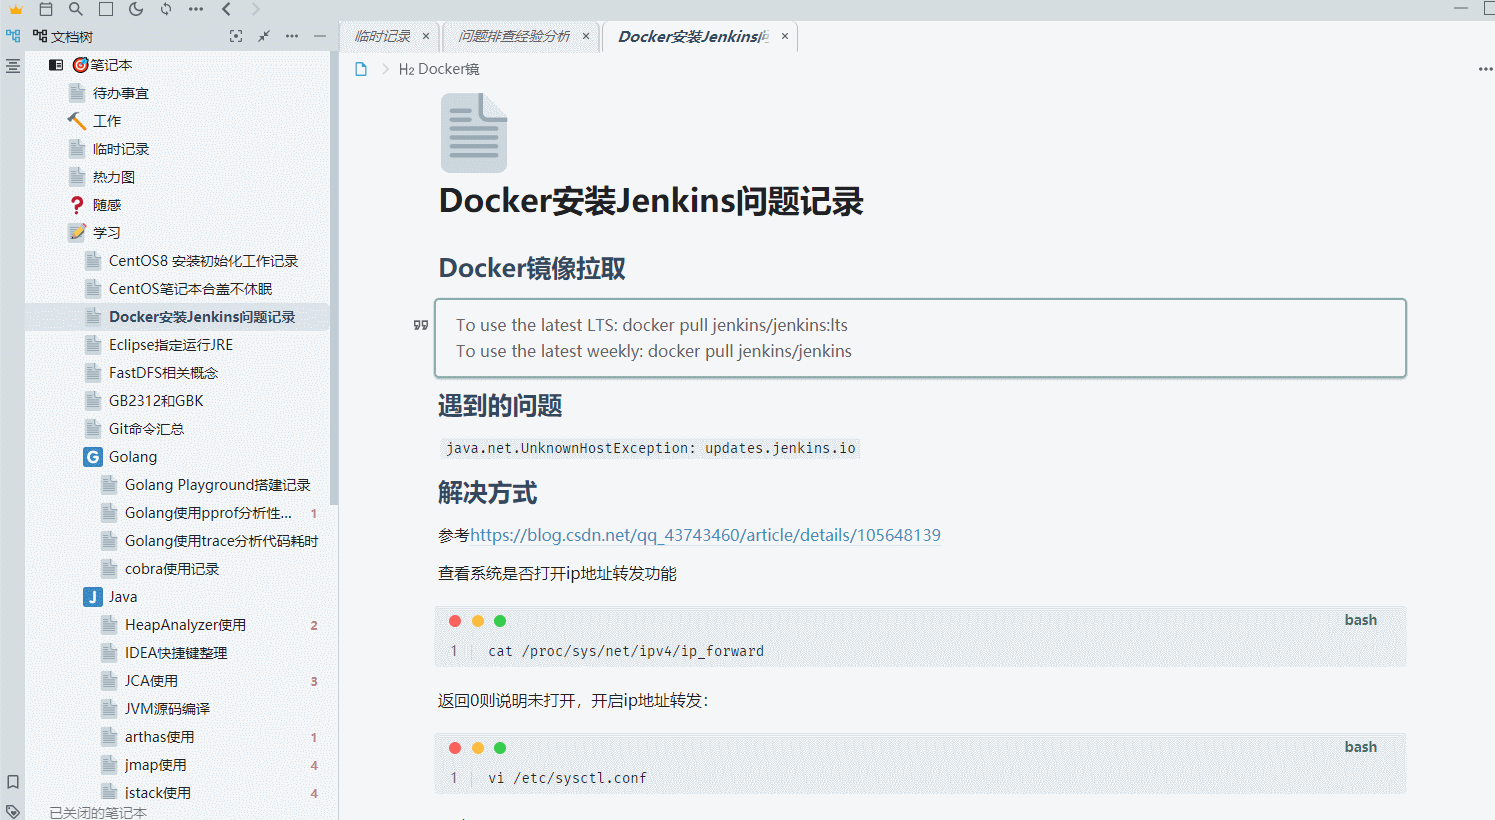Image resolution: width=1495 pixels, height=820 pixels.
Task: Click the search magnifier icon
Action: tap(76, 9)
